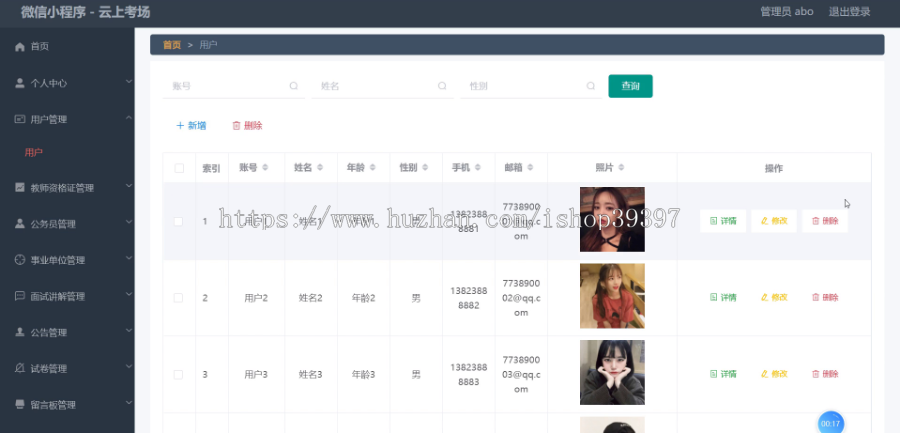Viewport: 900px width, 433px height.
Task: Sort by 照片 column arrows
Action: pos(622,168)
